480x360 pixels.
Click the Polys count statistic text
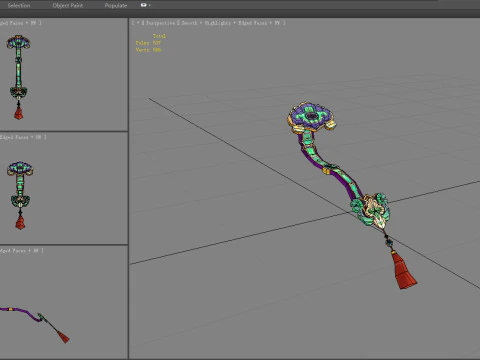(x=148, y=43)
